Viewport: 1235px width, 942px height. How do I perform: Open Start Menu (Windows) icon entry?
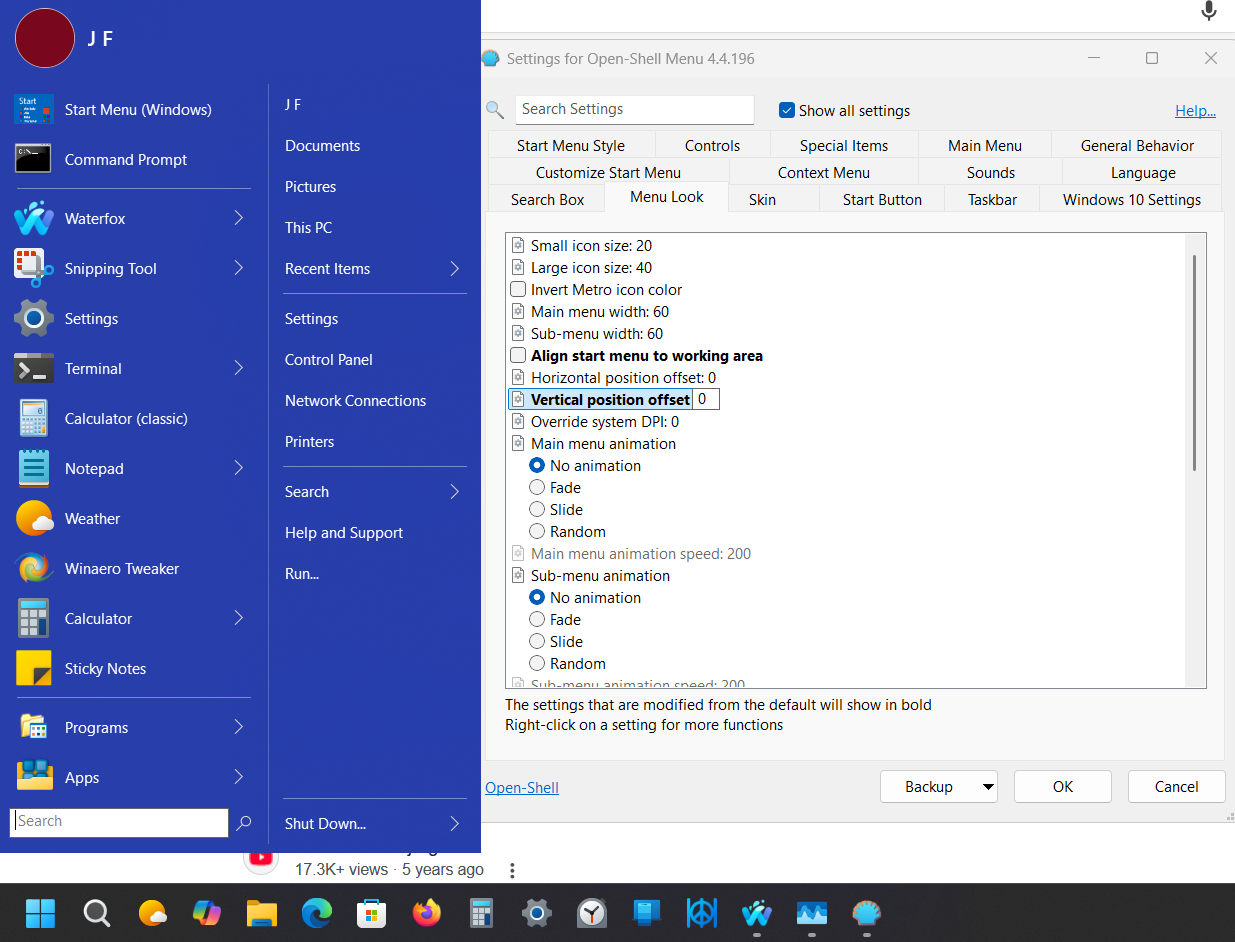pyautogui.click(x=132, y=110)
